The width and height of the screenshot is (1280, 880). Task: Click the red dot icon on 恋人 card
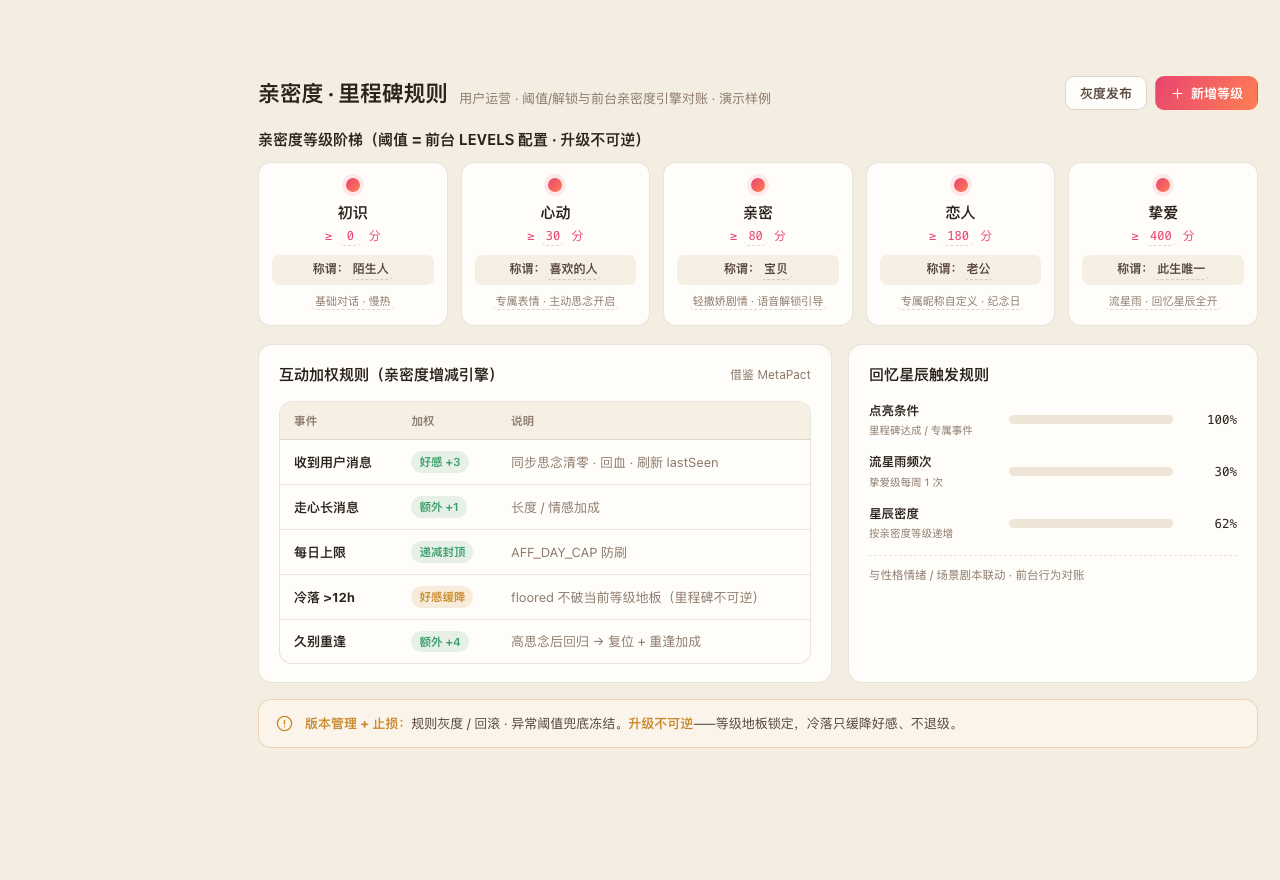click(961, 185)
